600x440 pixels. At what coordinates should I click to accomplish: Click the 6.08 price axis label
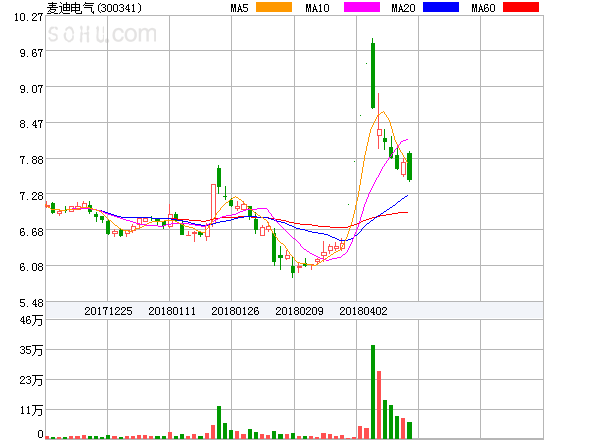click(x=31, y=267)
